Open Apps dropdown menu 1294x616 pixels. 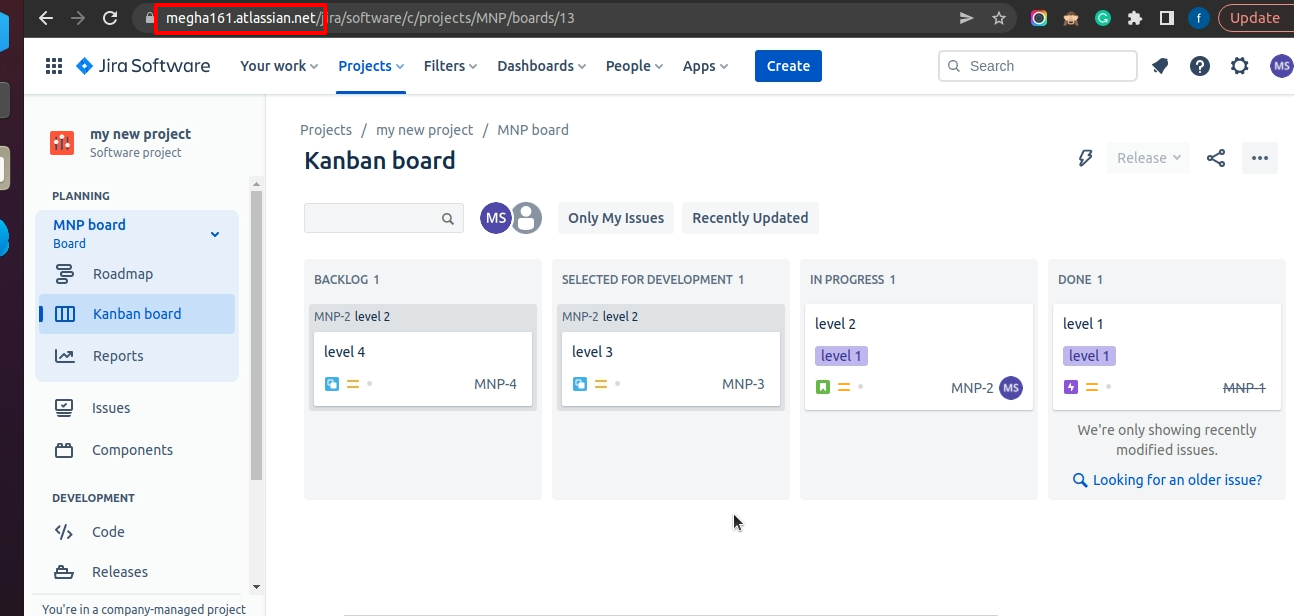point(705,66)
